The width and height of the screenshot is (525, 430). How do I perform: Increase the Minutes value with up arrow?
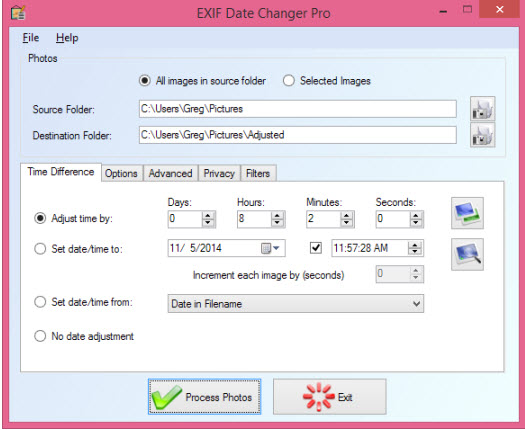point(347,215)
